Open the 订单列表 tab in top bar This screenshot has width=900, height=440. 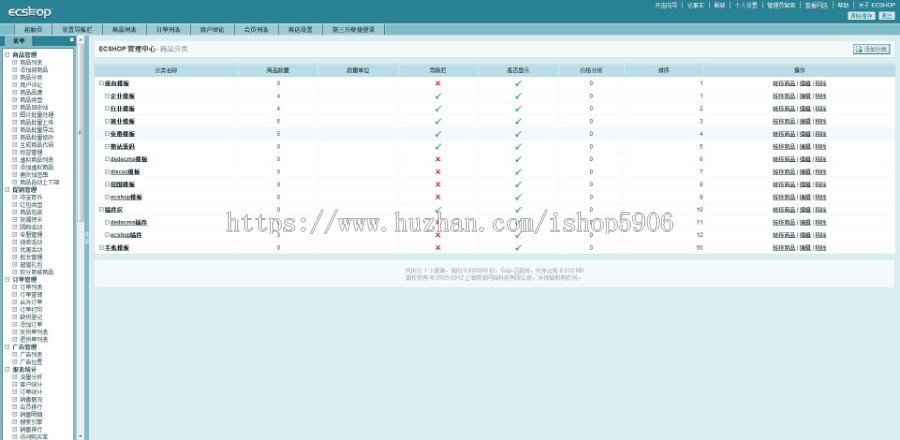coord(168,29)
